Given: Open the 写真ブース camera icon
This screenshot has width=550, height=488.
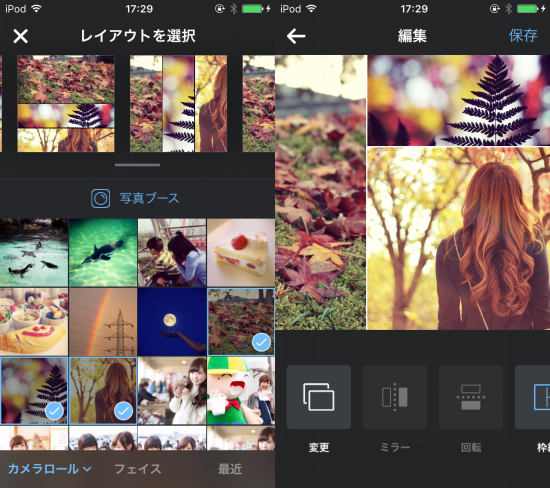Looking at the screenshot, I should [101, 198].
